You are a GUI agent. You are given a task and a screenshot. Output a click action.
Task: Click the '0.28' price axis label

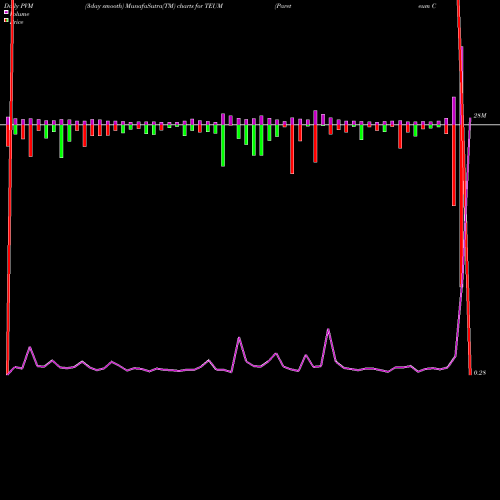(x=480, y=373)
